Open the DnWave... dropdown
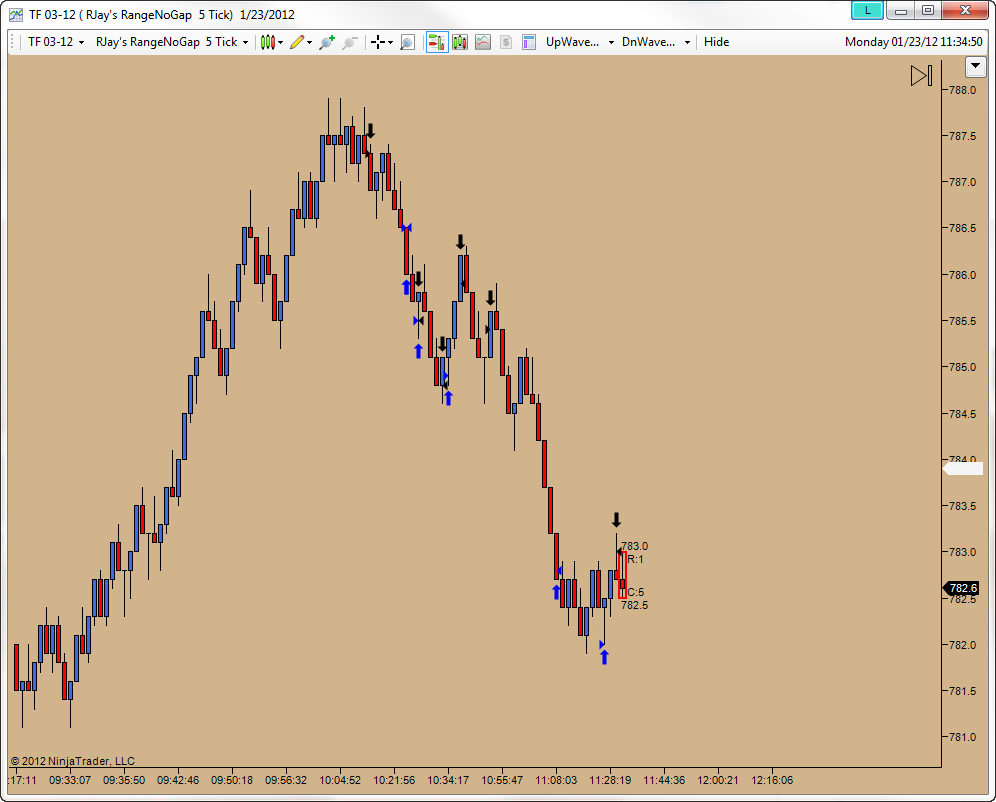 pyautogui.click(x=656, y=43)
